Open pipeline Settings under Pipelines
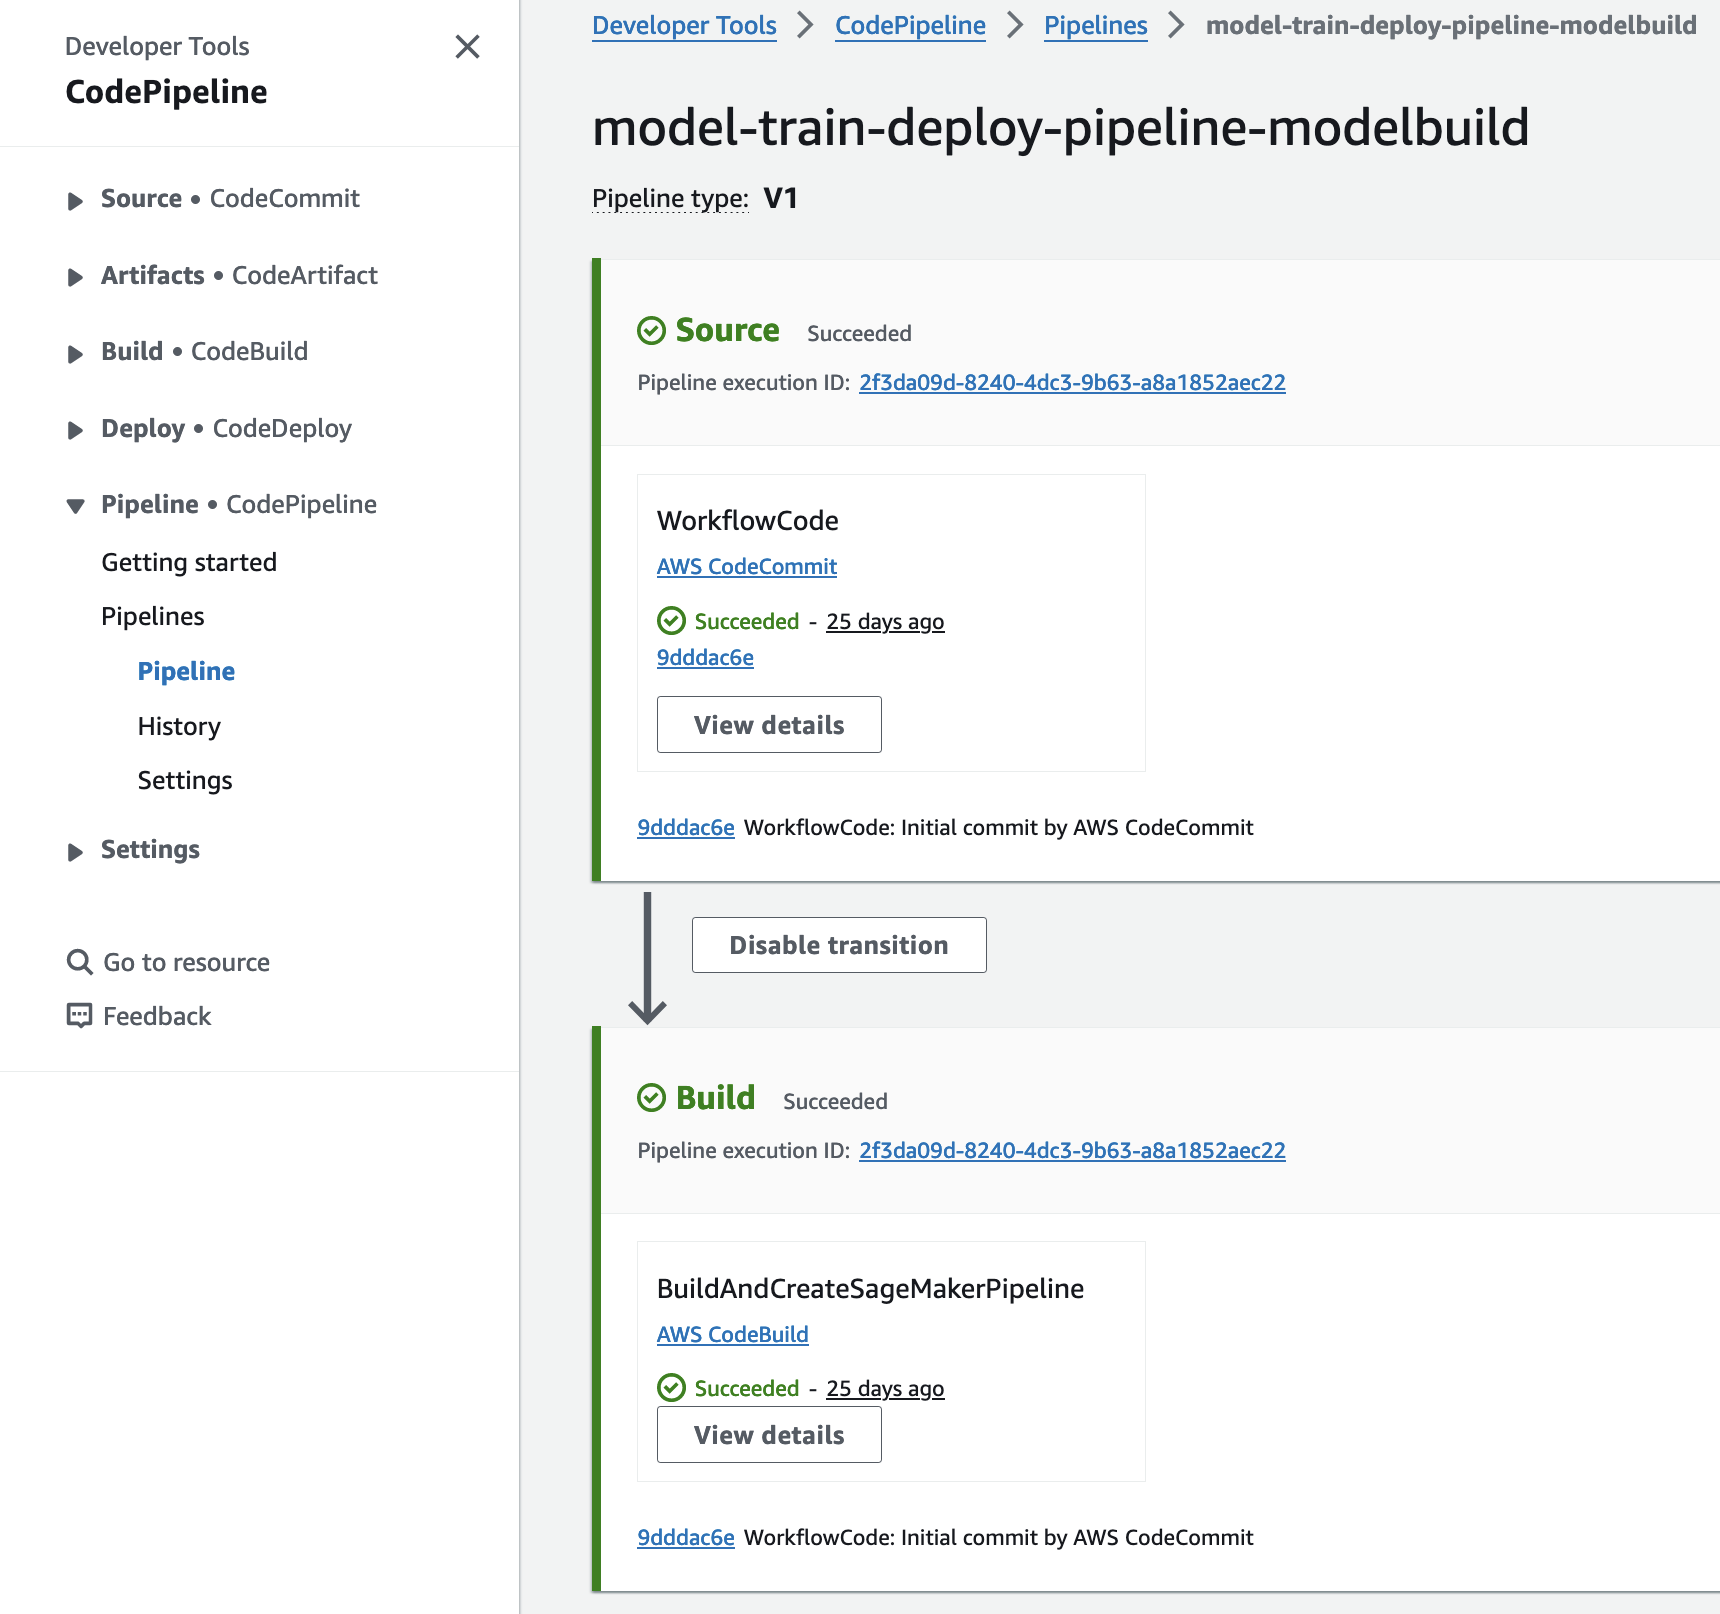Viewport: 1720px width, 1614px height. 185,780
